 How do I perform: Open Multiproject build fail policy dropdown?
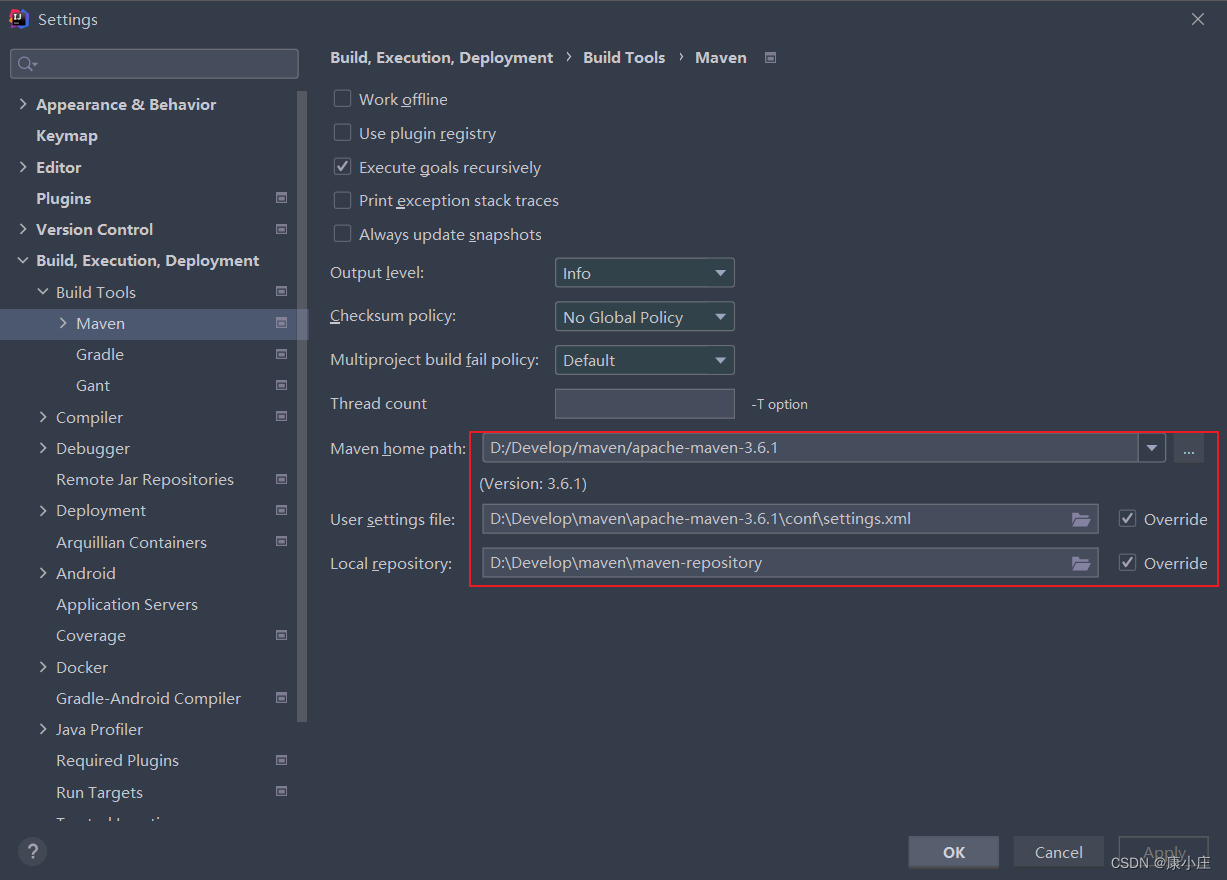click(x=645, y=360)
